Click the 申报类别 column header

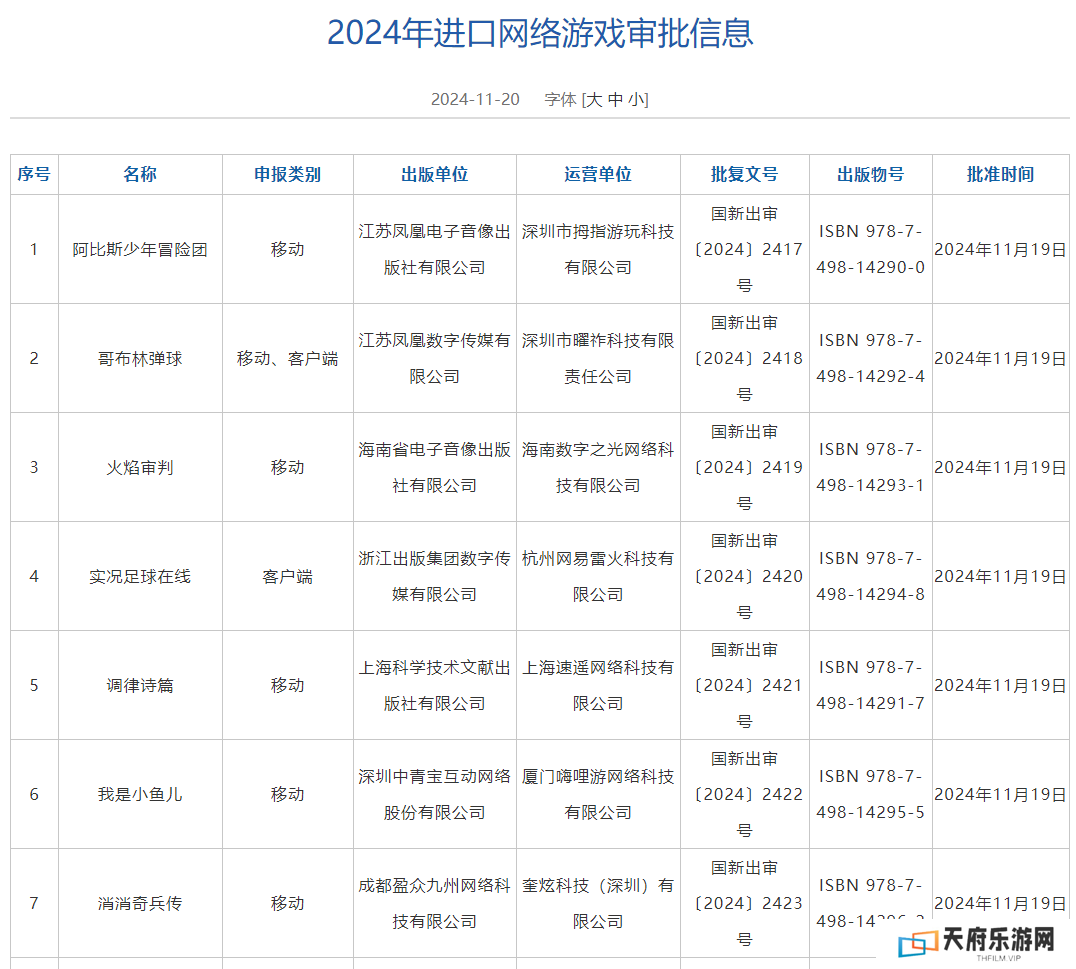click(x=287, y=174)
